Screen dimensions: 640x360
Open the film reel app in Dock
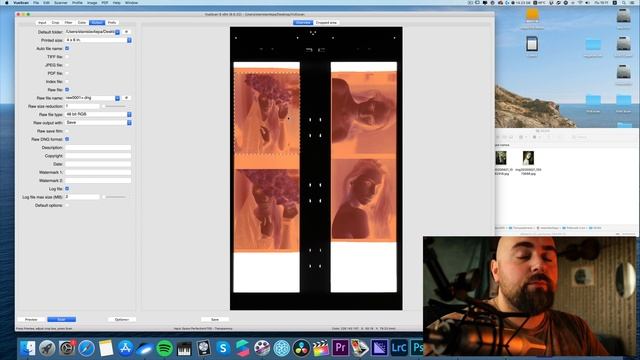click(262, 348)
